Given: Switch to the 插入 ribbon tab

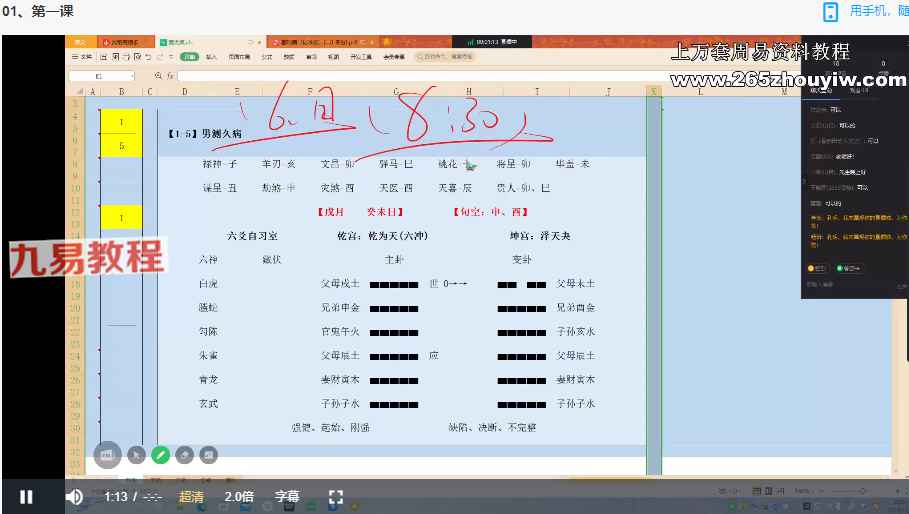Looking at the screenshot, I should click(x=211, y=57).
